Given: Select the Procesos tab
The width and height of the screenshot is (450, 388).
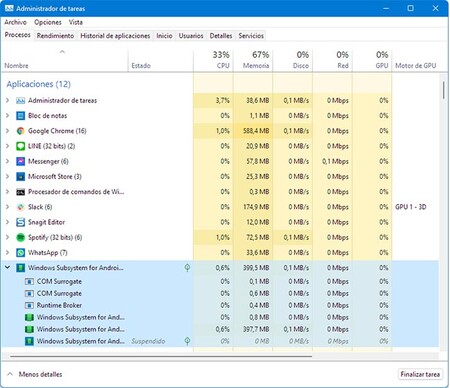Looking at the screenshot, I should (18, 35).
